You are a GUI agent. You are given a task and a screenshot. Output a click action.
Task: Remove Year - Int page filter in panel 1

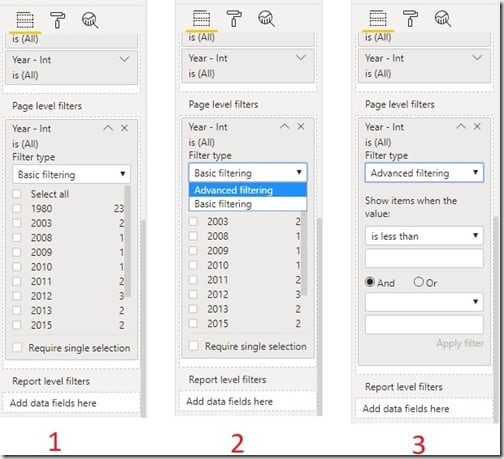click(124, 128)
